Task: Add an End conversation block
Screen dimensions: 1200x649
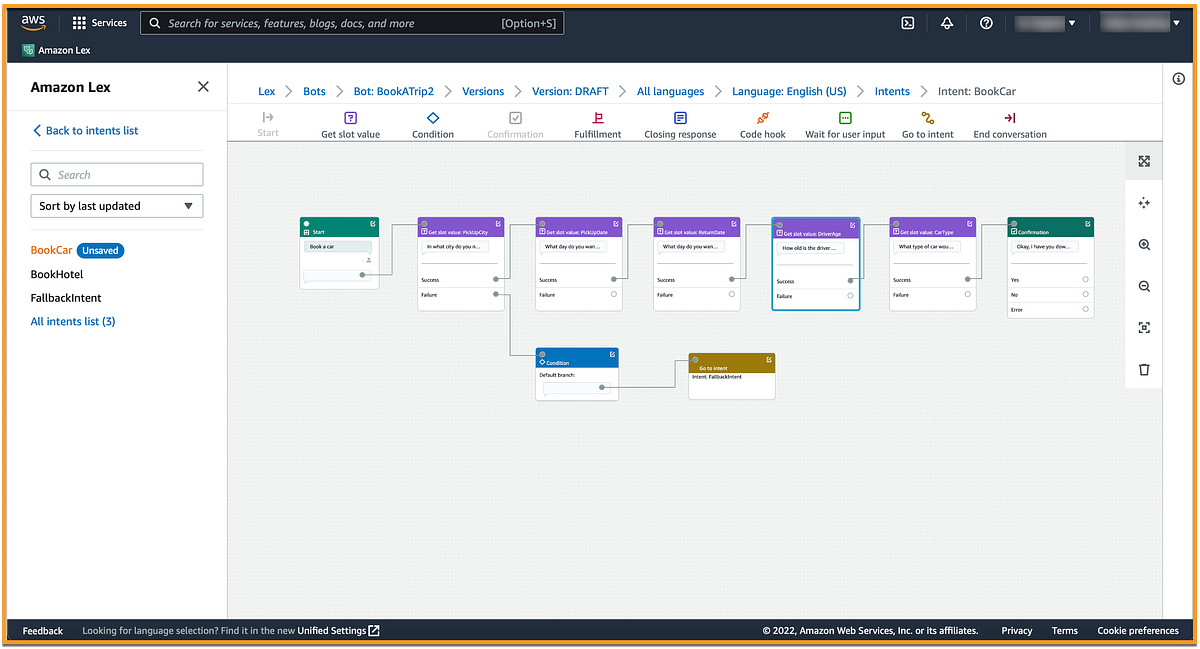Action: [x=1009, y=125]
